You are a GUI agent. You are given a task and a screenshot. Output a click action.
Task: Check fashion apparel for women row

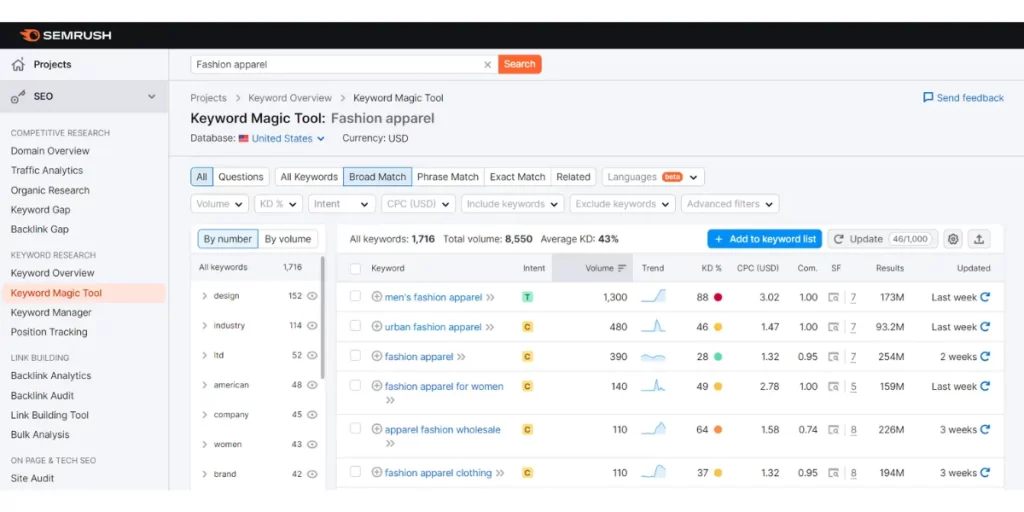(355, 385)
